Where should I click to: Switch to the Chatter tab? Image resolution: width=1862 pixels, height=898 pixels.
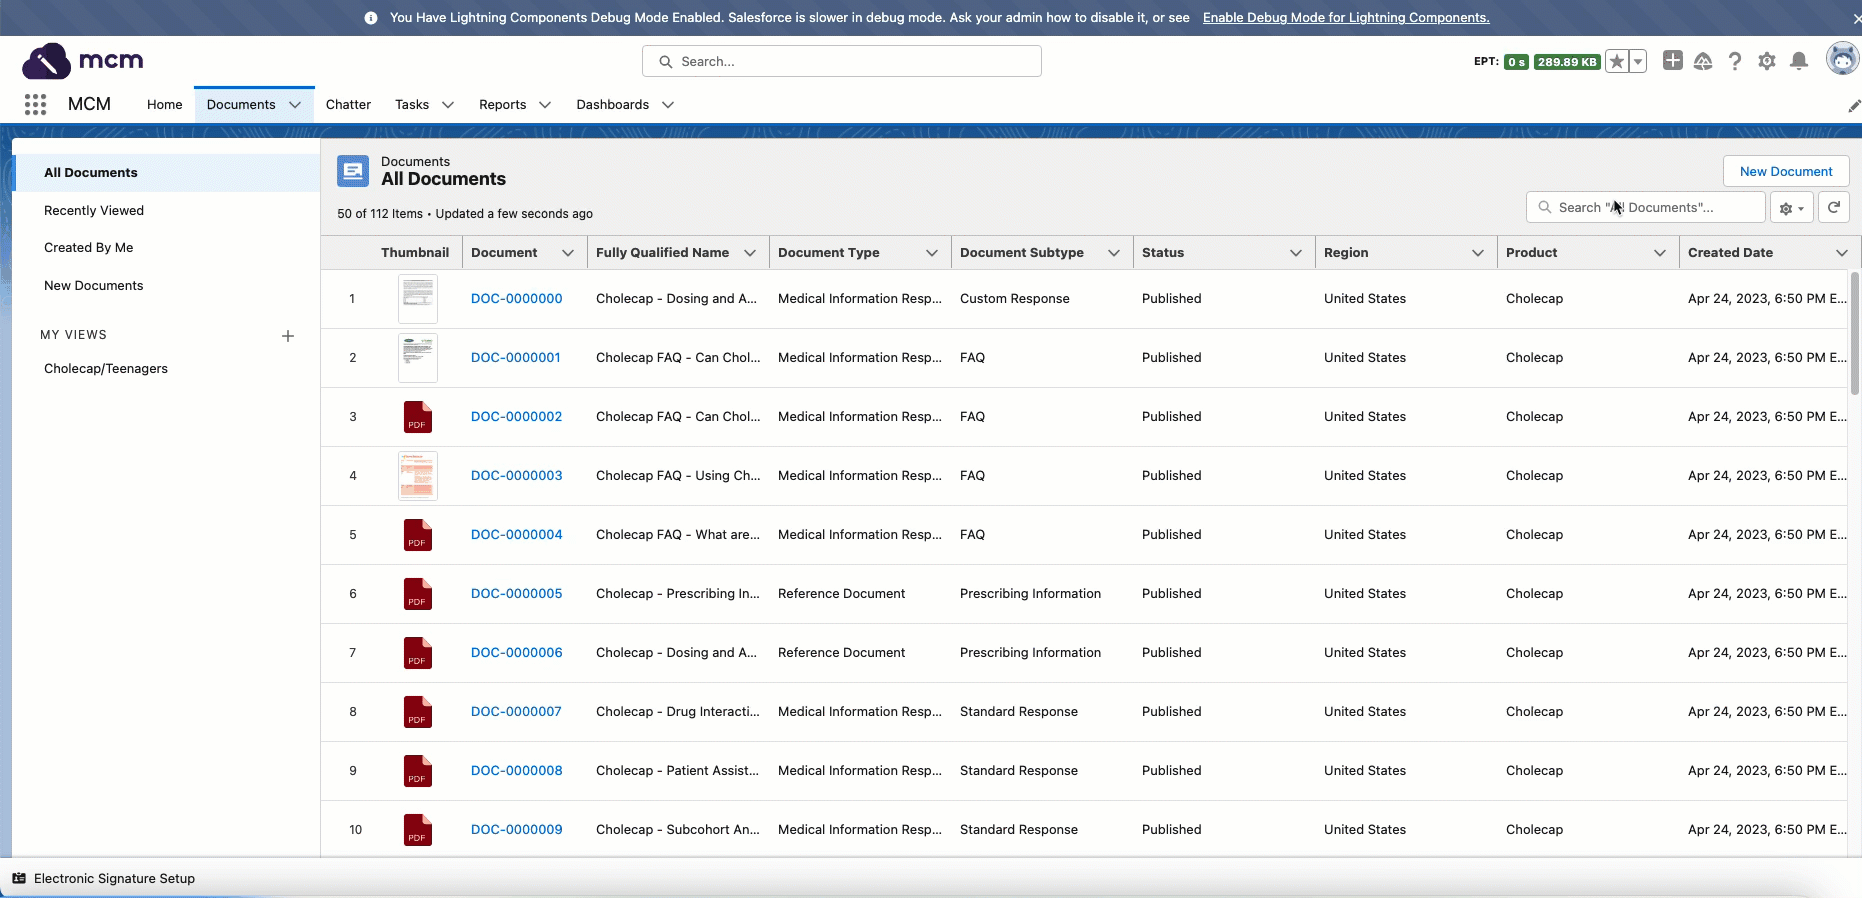click(x=348, y=105)
